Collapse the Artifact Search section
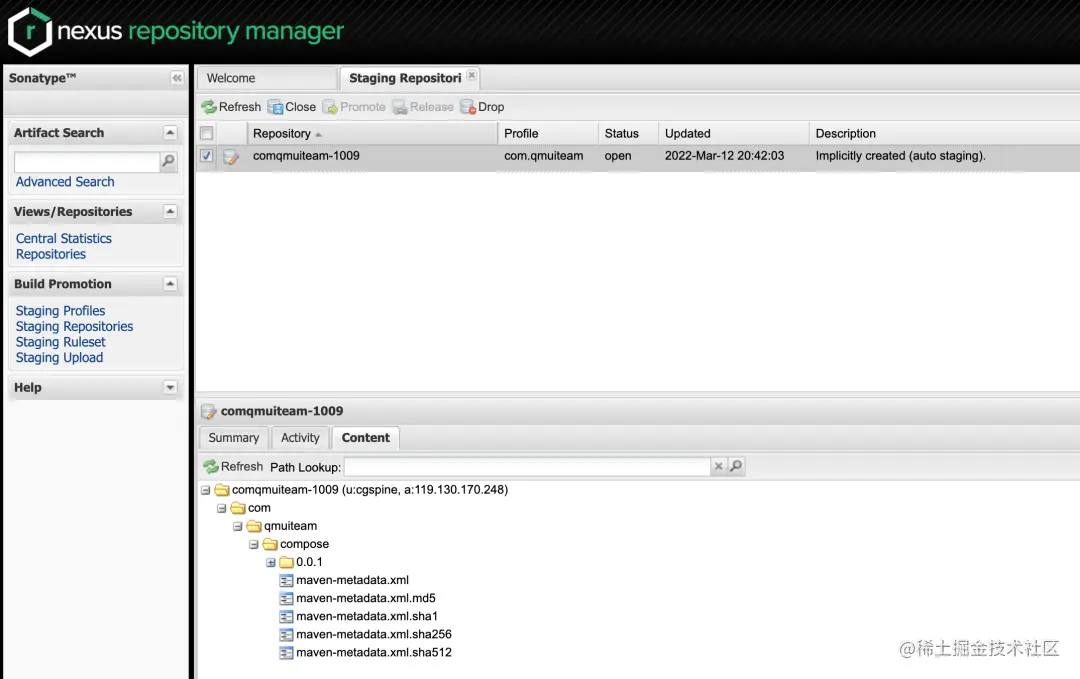 [x=170, y=132]
